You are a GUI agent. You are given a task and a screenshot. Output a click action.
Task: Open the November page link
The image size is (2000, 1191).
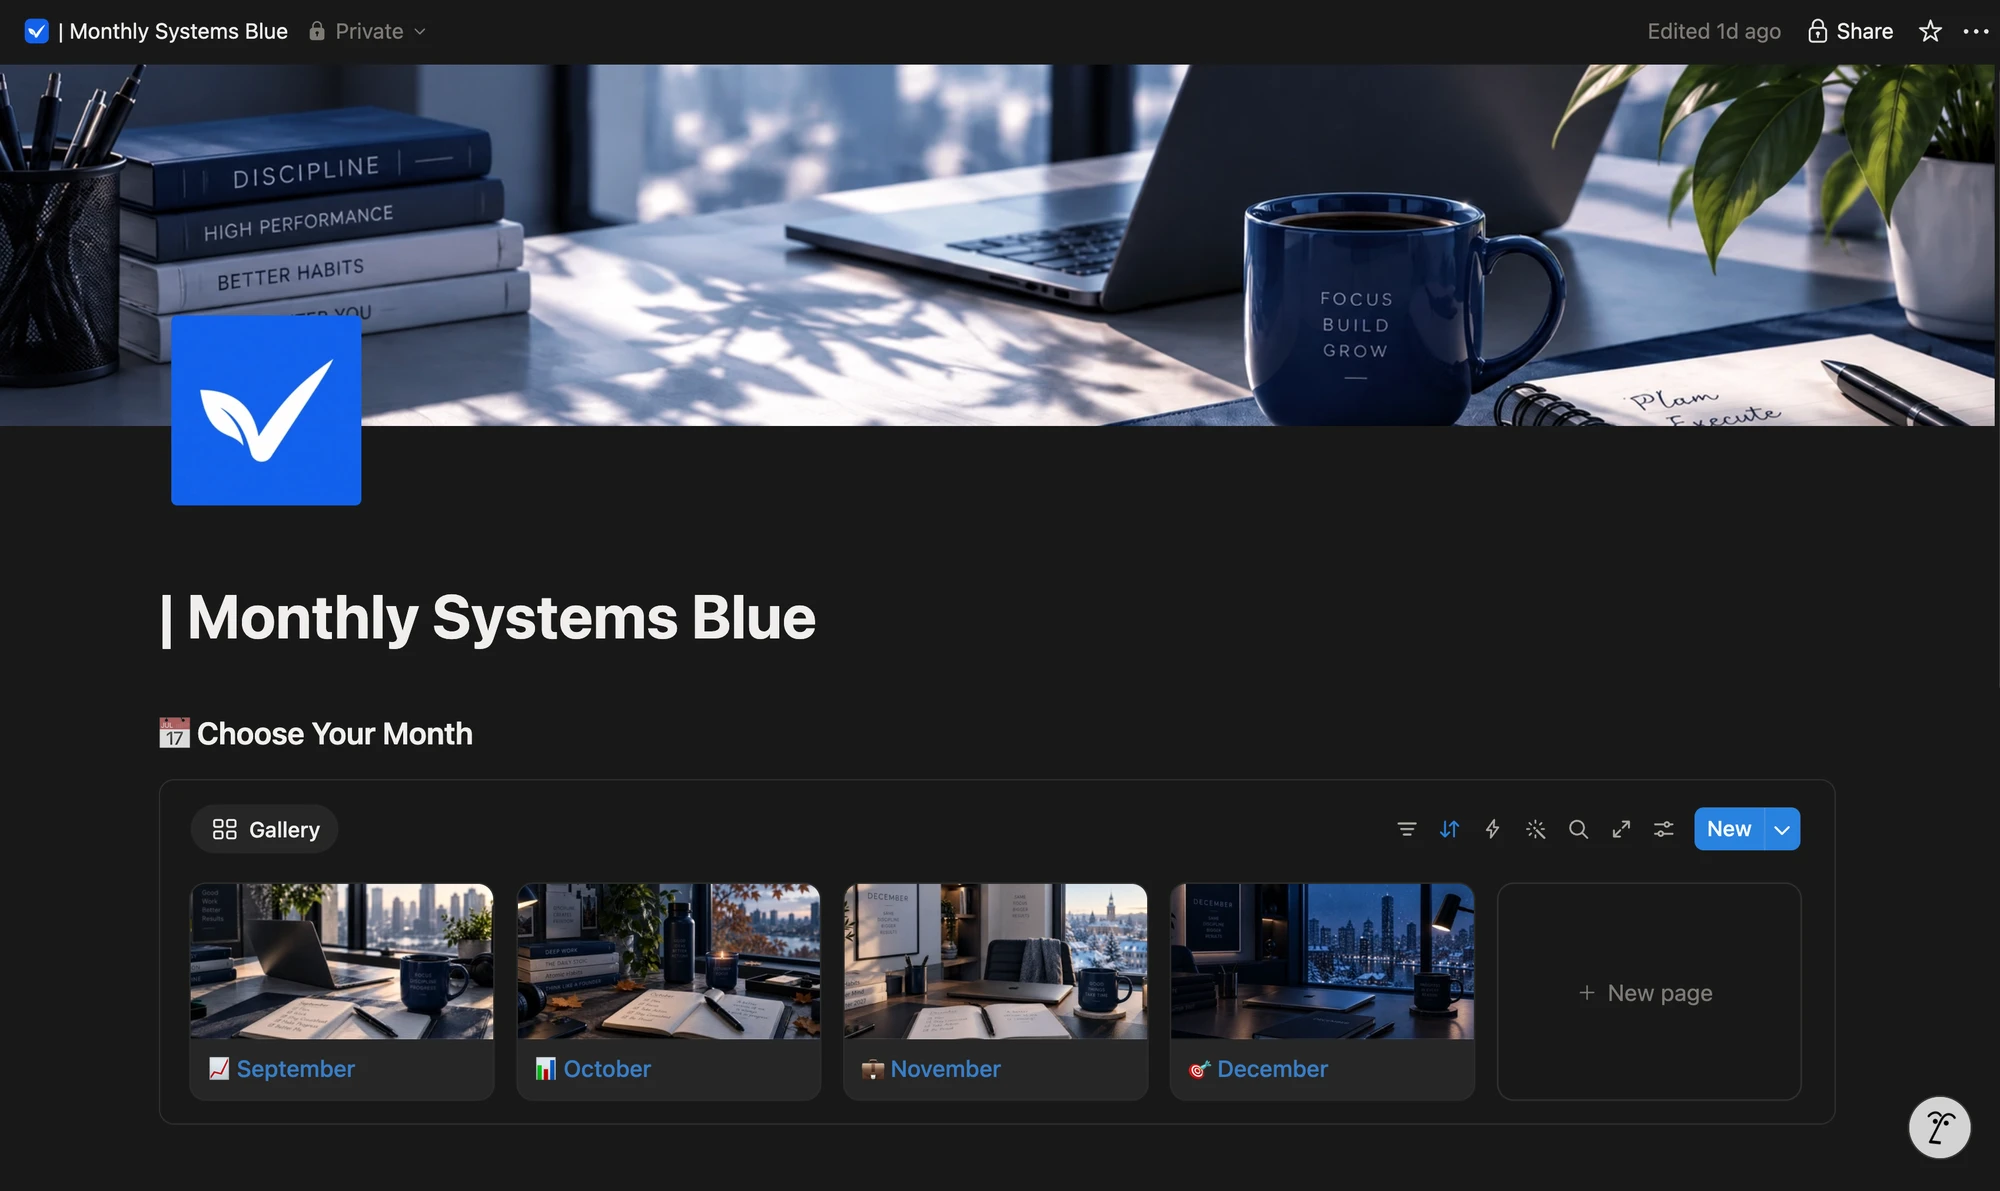(945, 1068)
